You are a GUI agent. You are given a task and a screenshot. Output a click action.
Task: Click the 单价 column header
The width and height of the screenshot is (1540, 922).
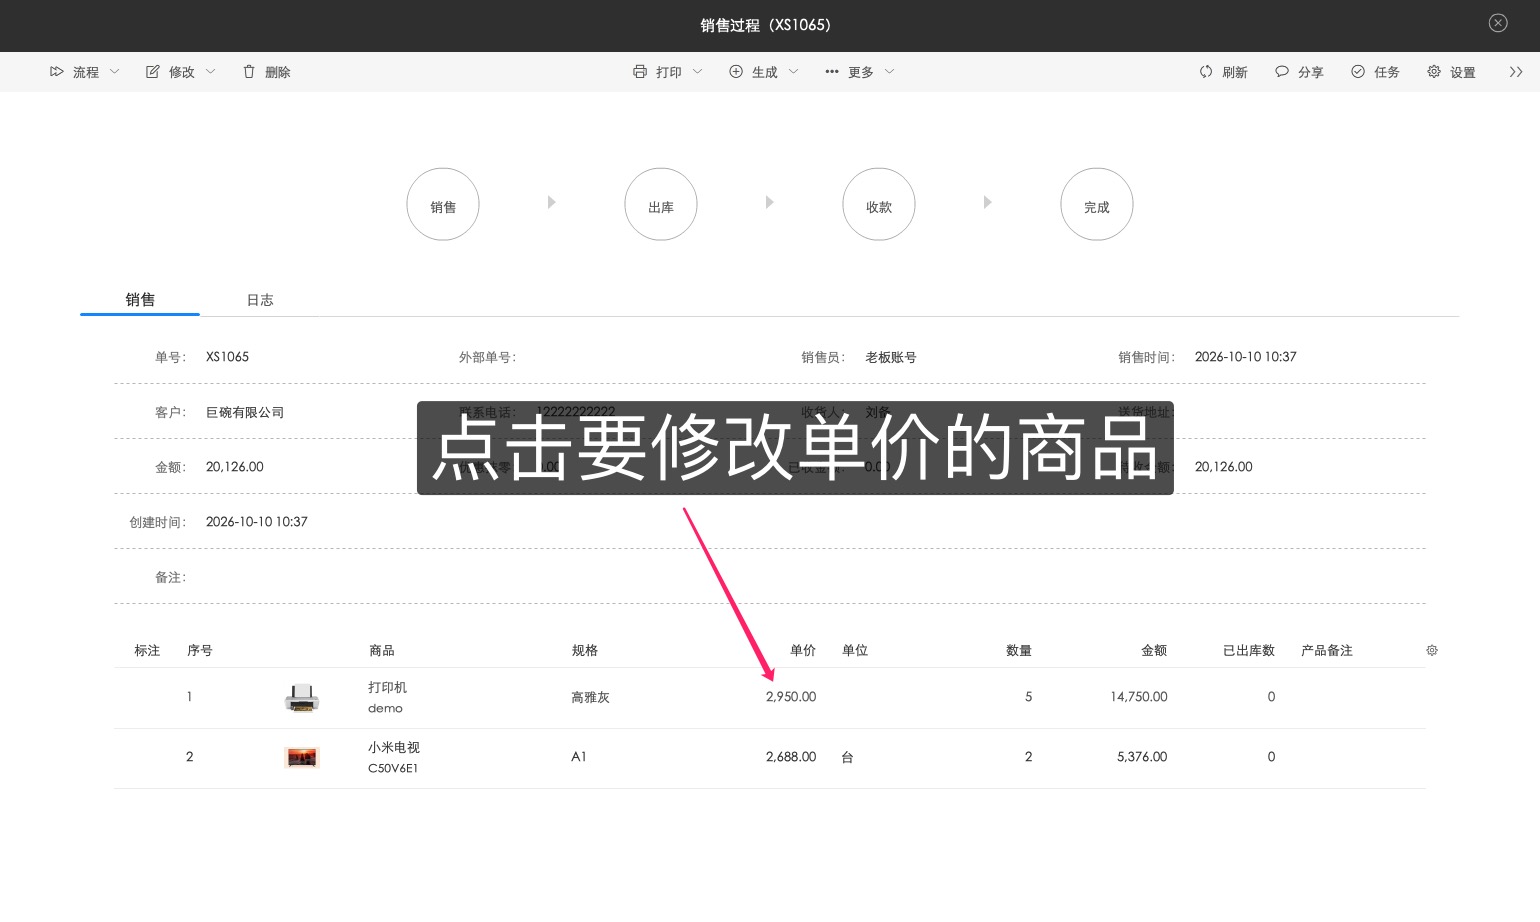point(803,650)
